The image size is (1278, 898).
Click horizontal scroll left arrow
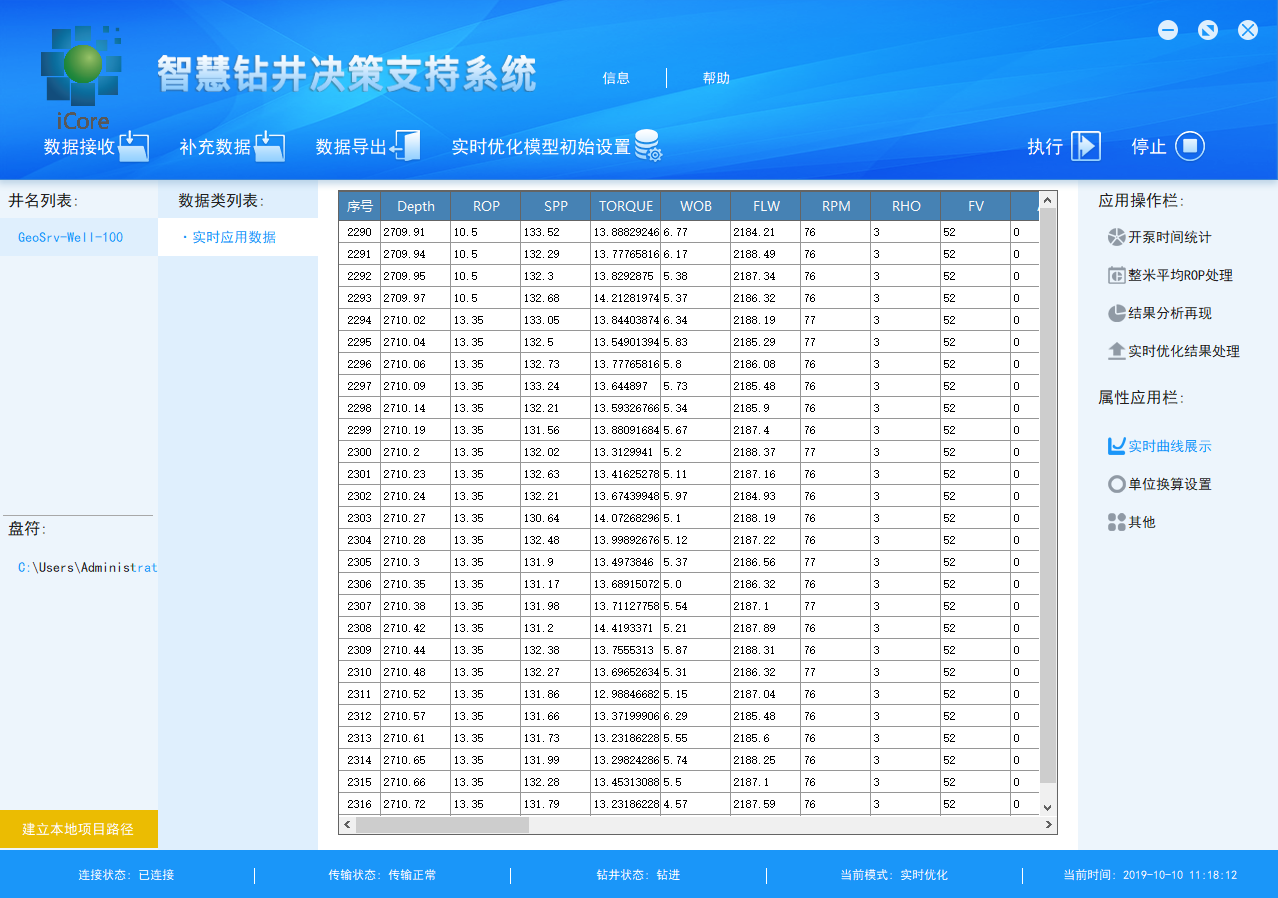(348, 825)
